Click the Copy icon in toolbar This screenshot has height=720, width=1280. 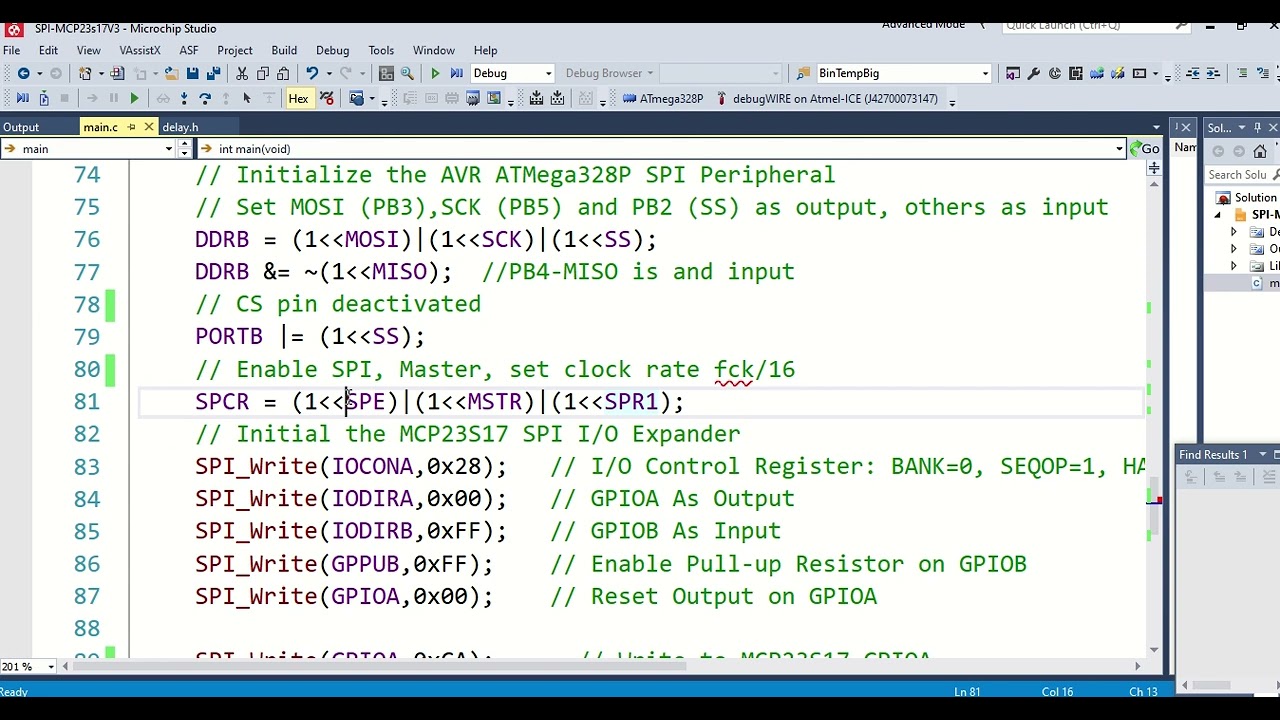263,73
